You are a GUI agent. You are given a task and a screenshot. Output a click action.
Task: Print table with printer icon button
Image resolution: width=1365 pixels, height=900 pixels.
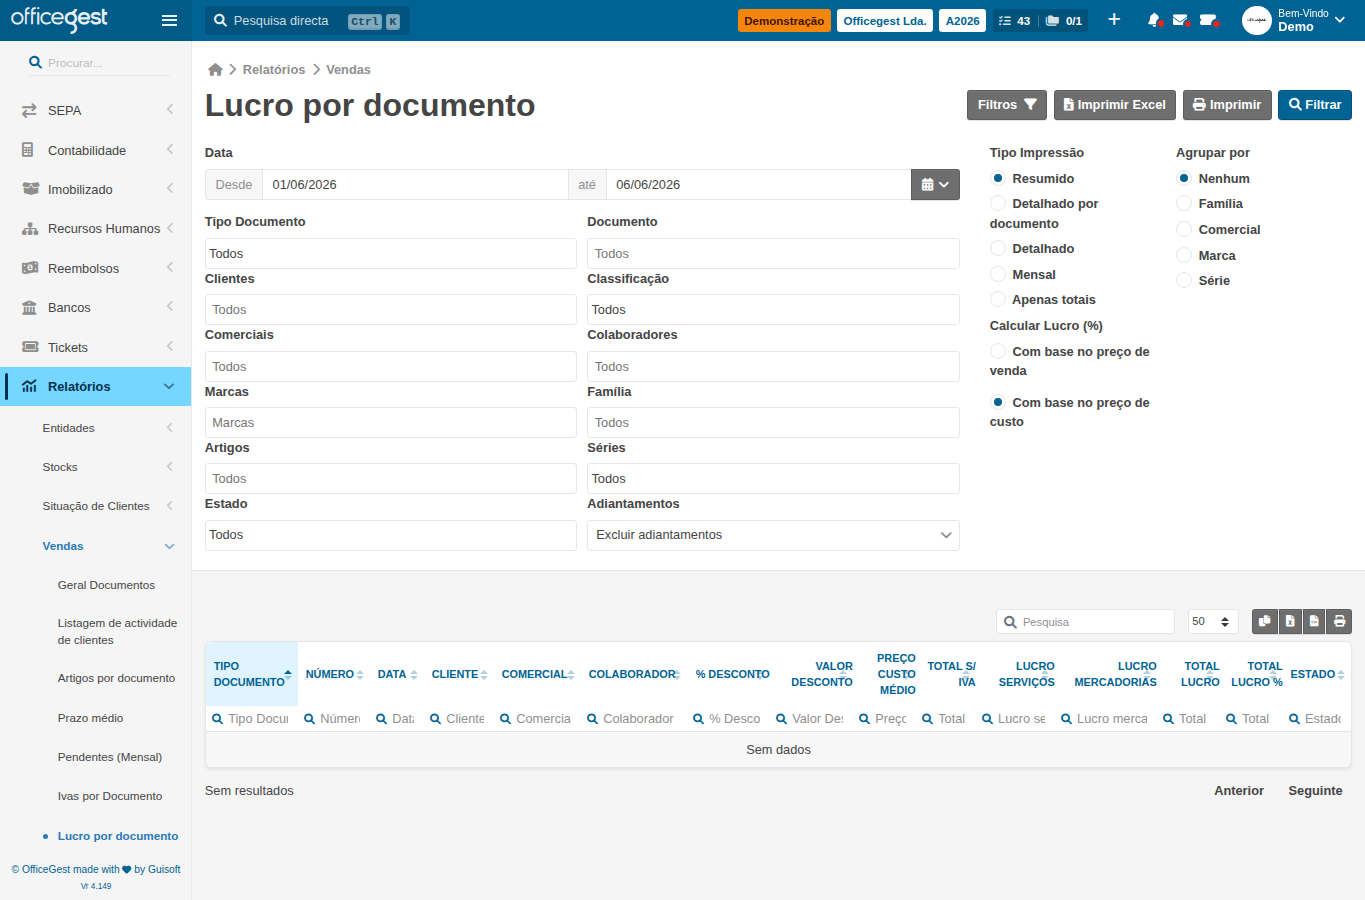(x=1339, y=622)
